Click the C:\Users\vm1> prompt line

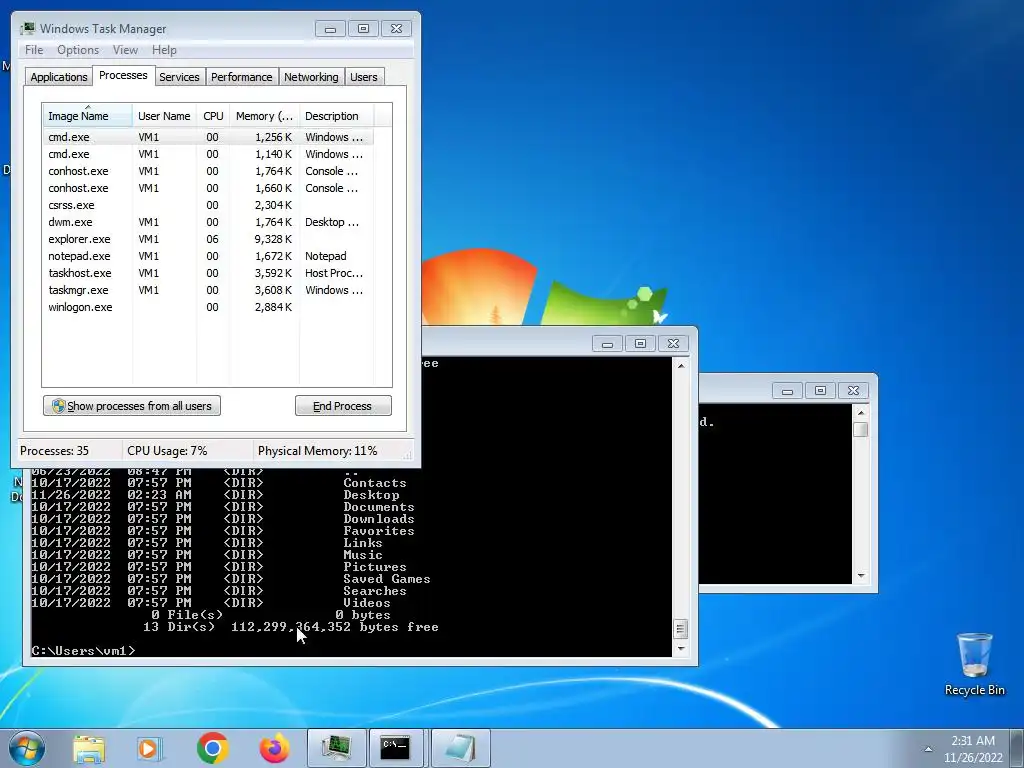pos(84,650)
